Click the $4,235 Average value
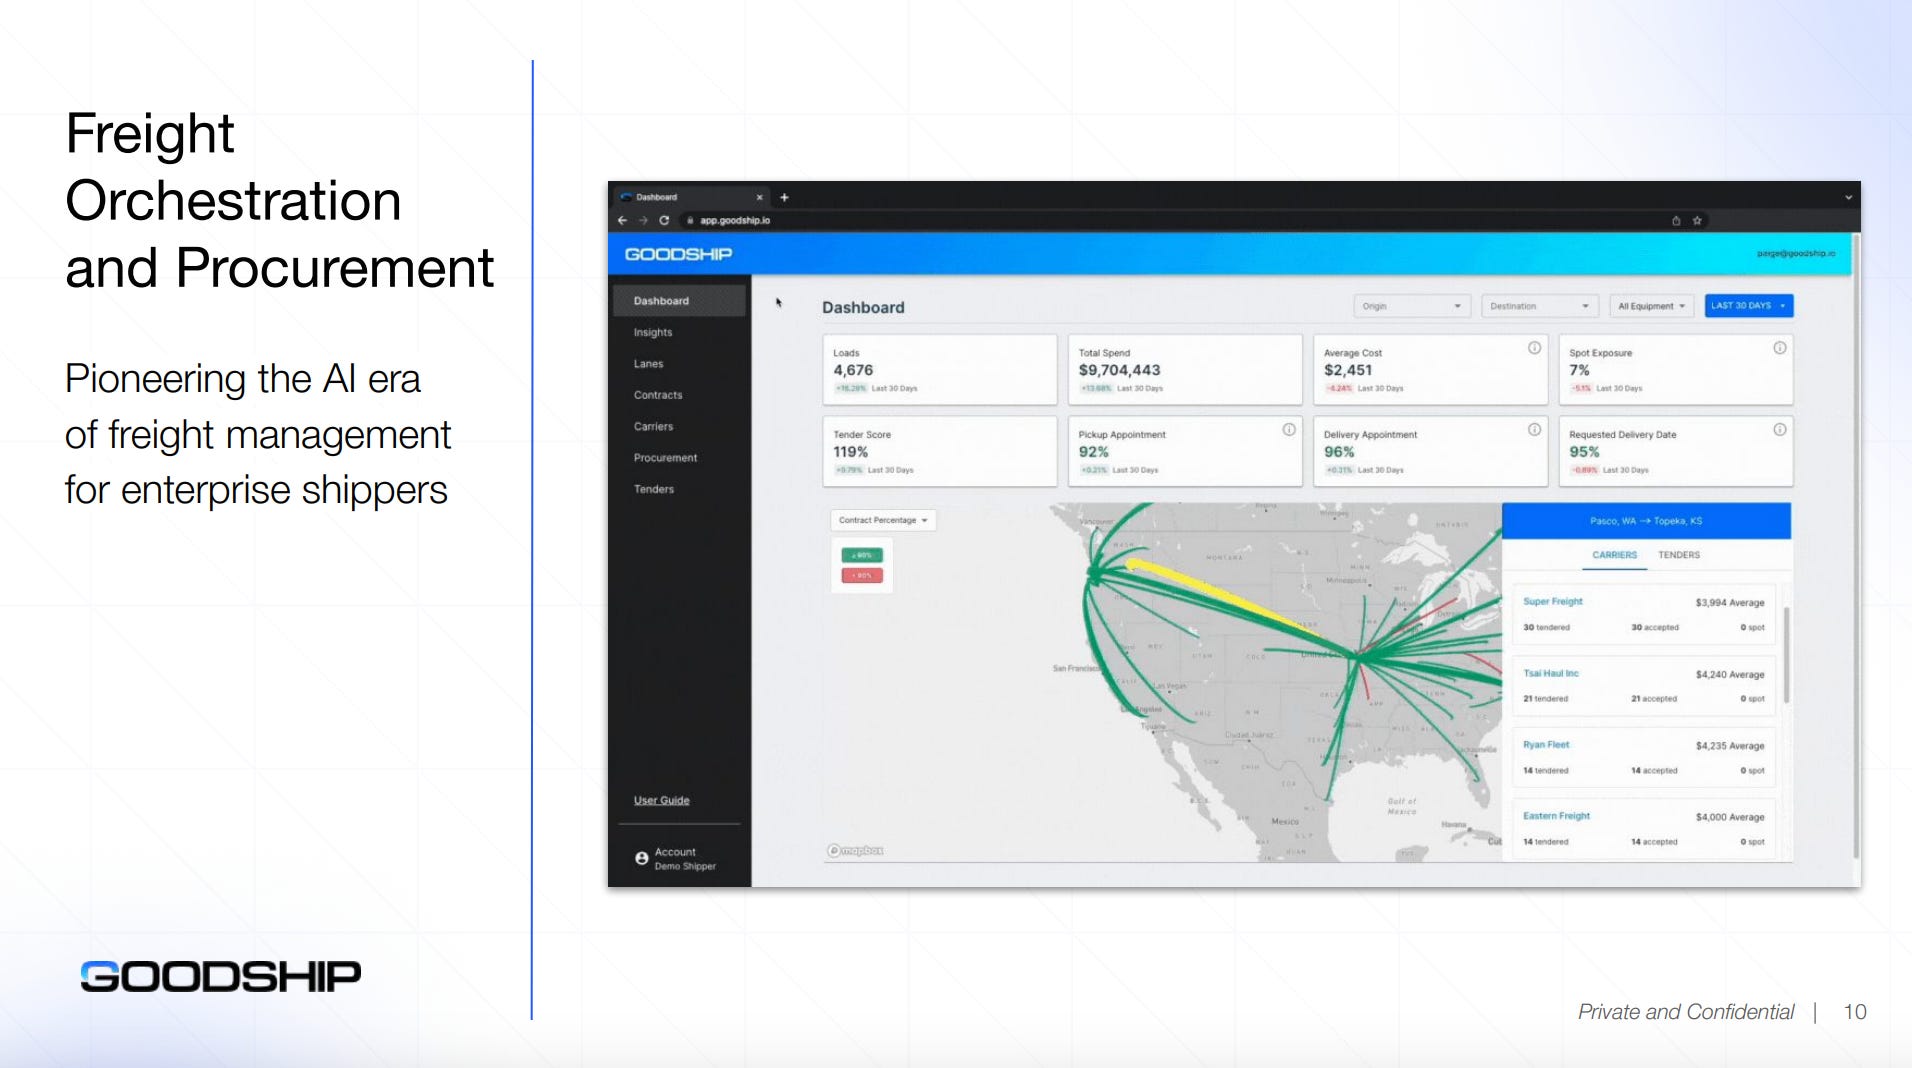The height and width of the screenshot is (1068, 1912). (1730, 746)
